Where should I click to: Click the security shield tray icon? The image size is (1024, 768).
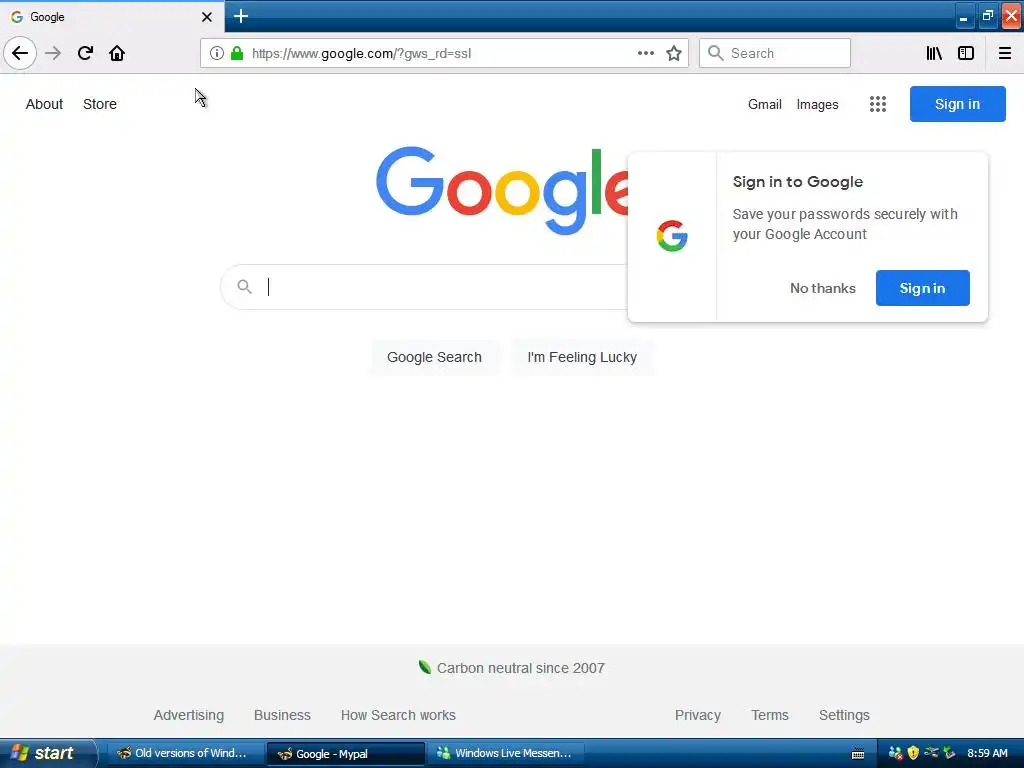[x=913, y=753]
